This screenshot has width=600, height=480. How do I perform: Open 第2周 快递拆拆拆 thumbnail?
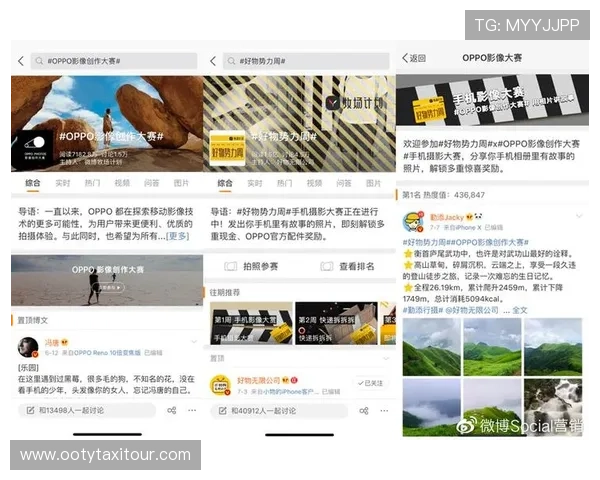coord(336,323)
